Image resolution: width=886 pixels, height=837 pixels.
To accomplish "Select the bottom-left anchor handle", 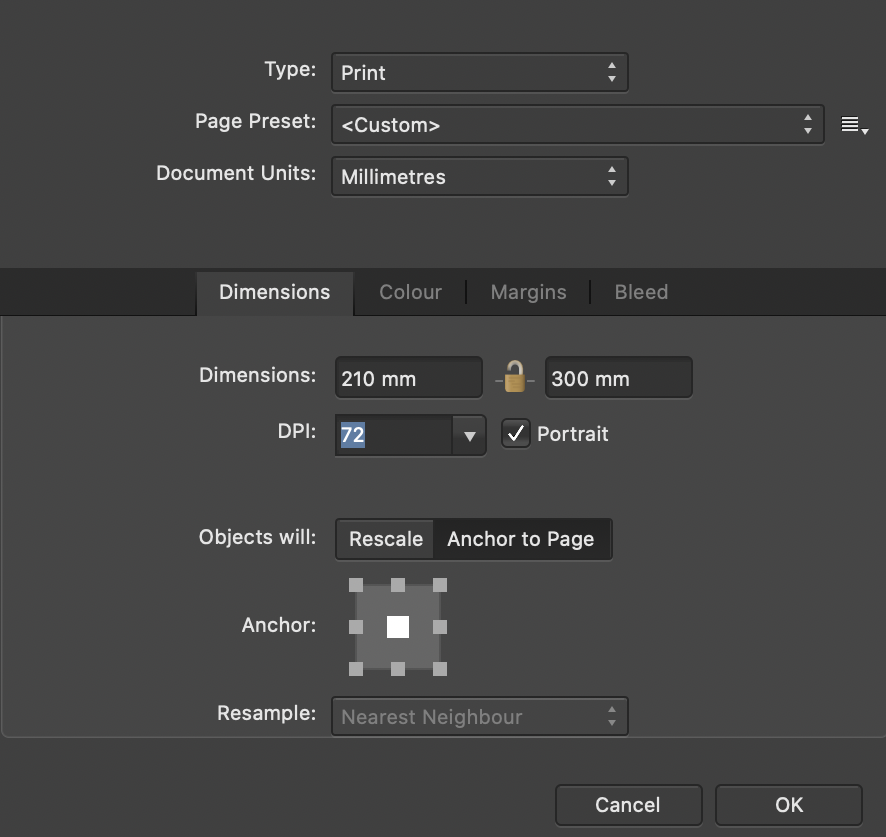I will [x=355, y=670].
